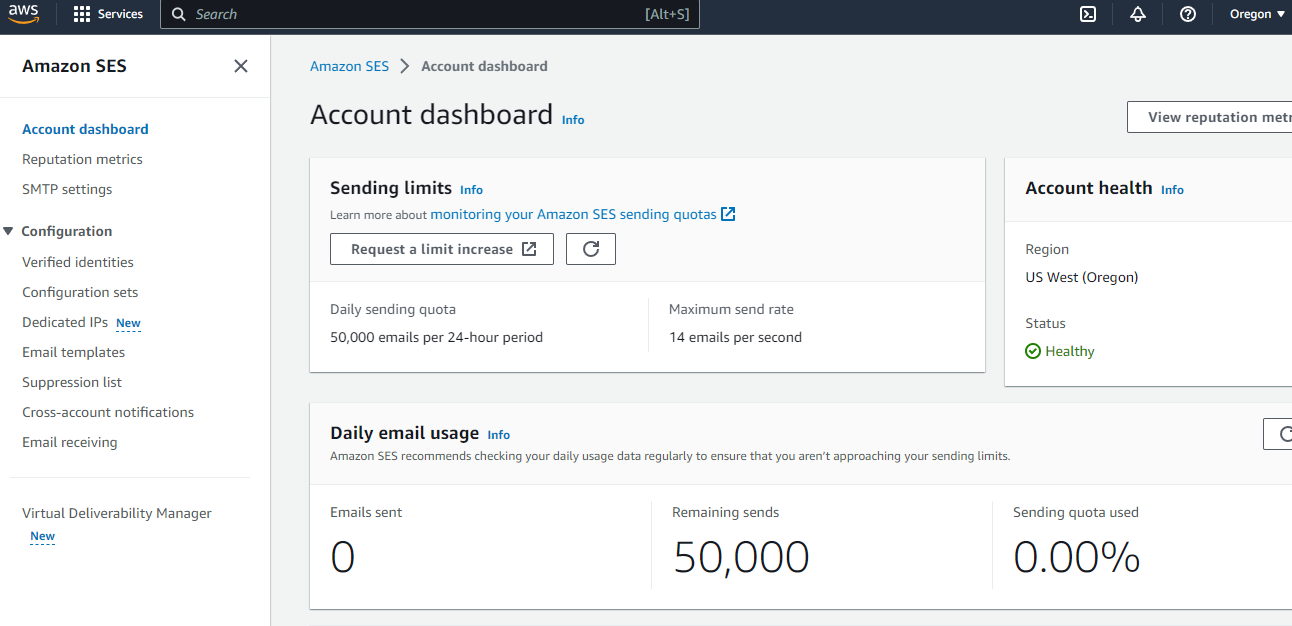The image size is (1292, 626).
Task: Open the Services grid menu
Action: point(108,14)
